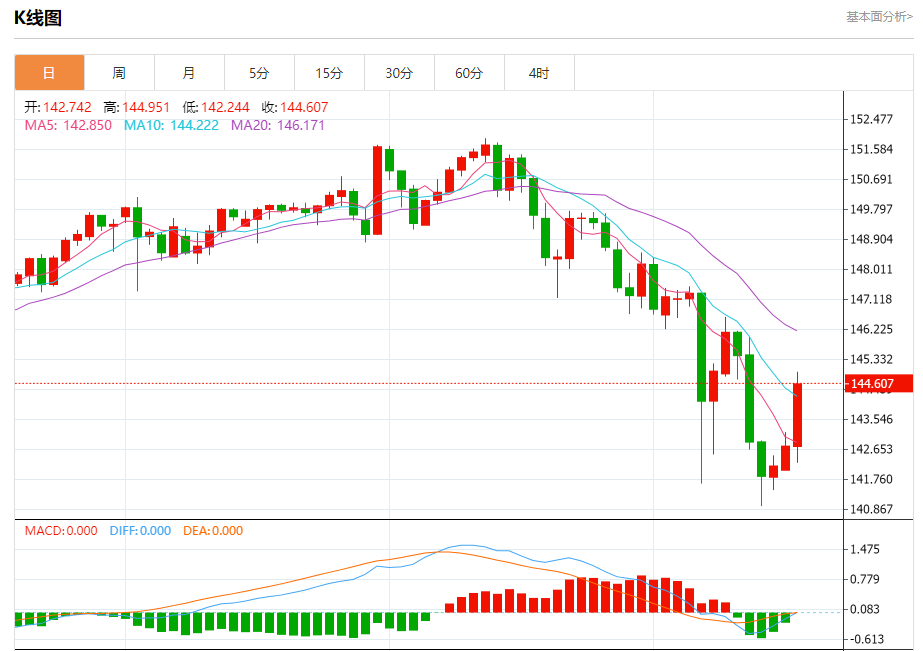Screen dimensions: 923x651
Task: Click the 149.797 price axis label
Action: (871, 209)
